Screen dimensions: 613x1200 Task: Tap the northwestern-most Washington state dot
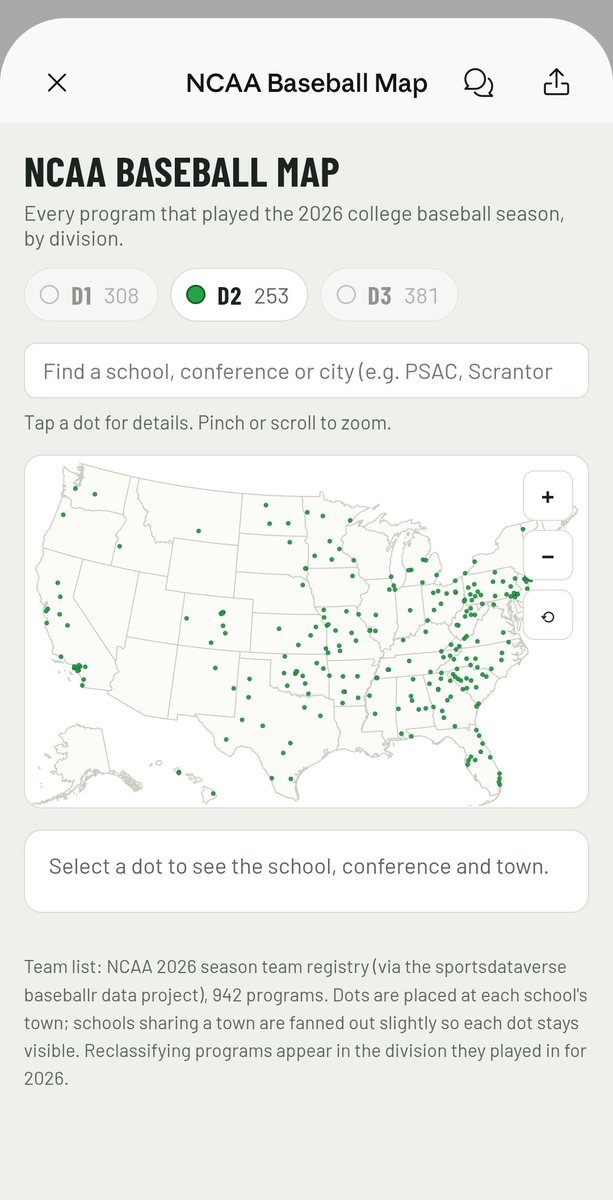point(75,488)
